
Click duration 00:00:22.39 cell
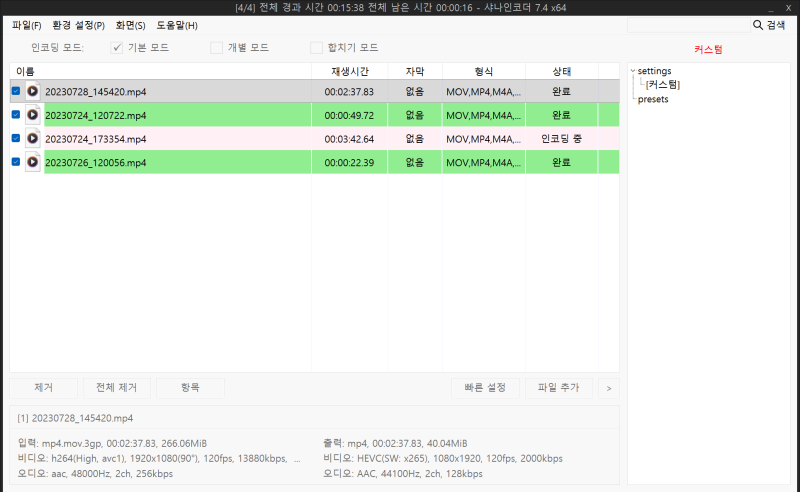[x=349, y=162]
